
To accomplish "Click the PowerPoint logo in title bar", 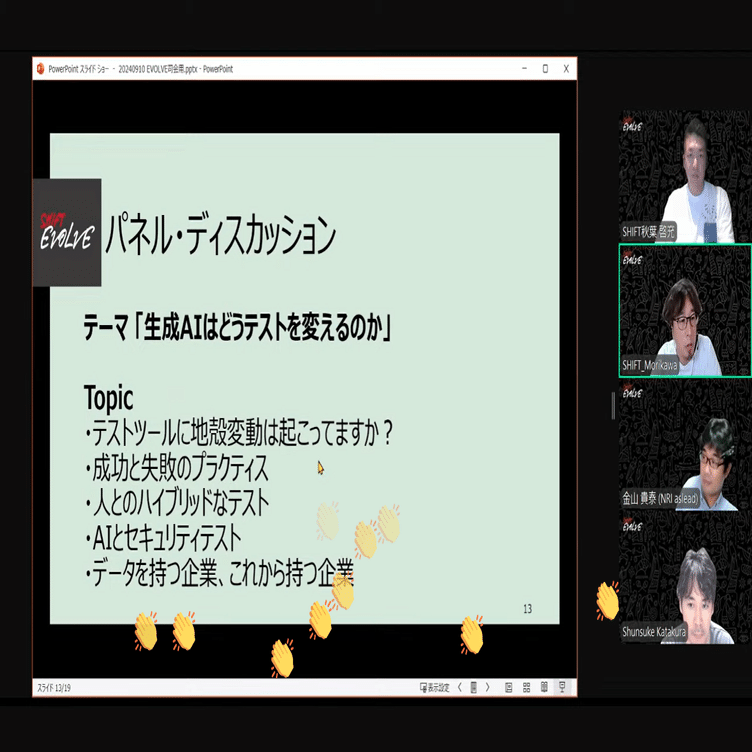I will coord(40,69).
